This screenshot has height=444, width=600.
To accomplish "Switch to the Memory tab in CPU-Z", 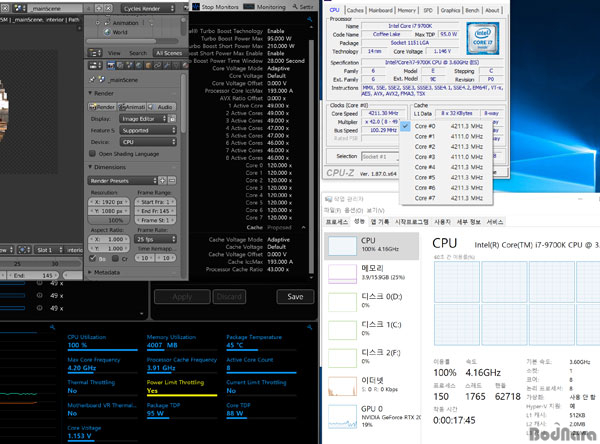I will (406, 10).
